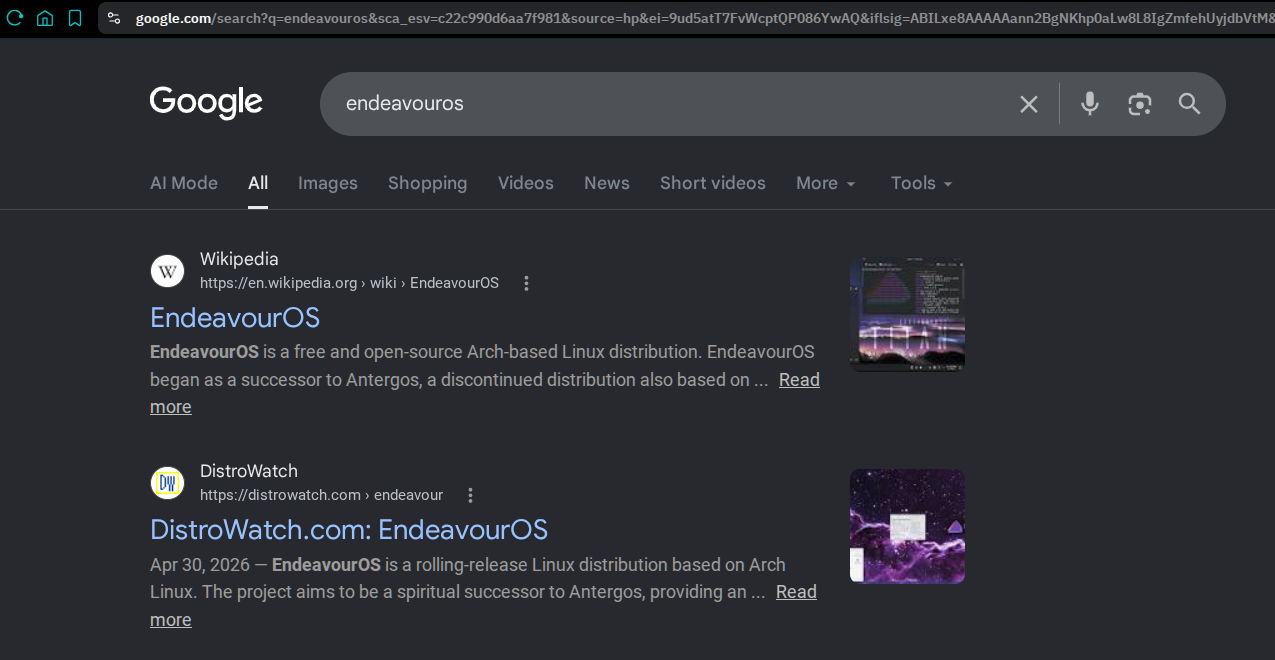Switch to the AI Mode tab
The height and width of the screenshot is (660, 1275).
coord(184,183)
